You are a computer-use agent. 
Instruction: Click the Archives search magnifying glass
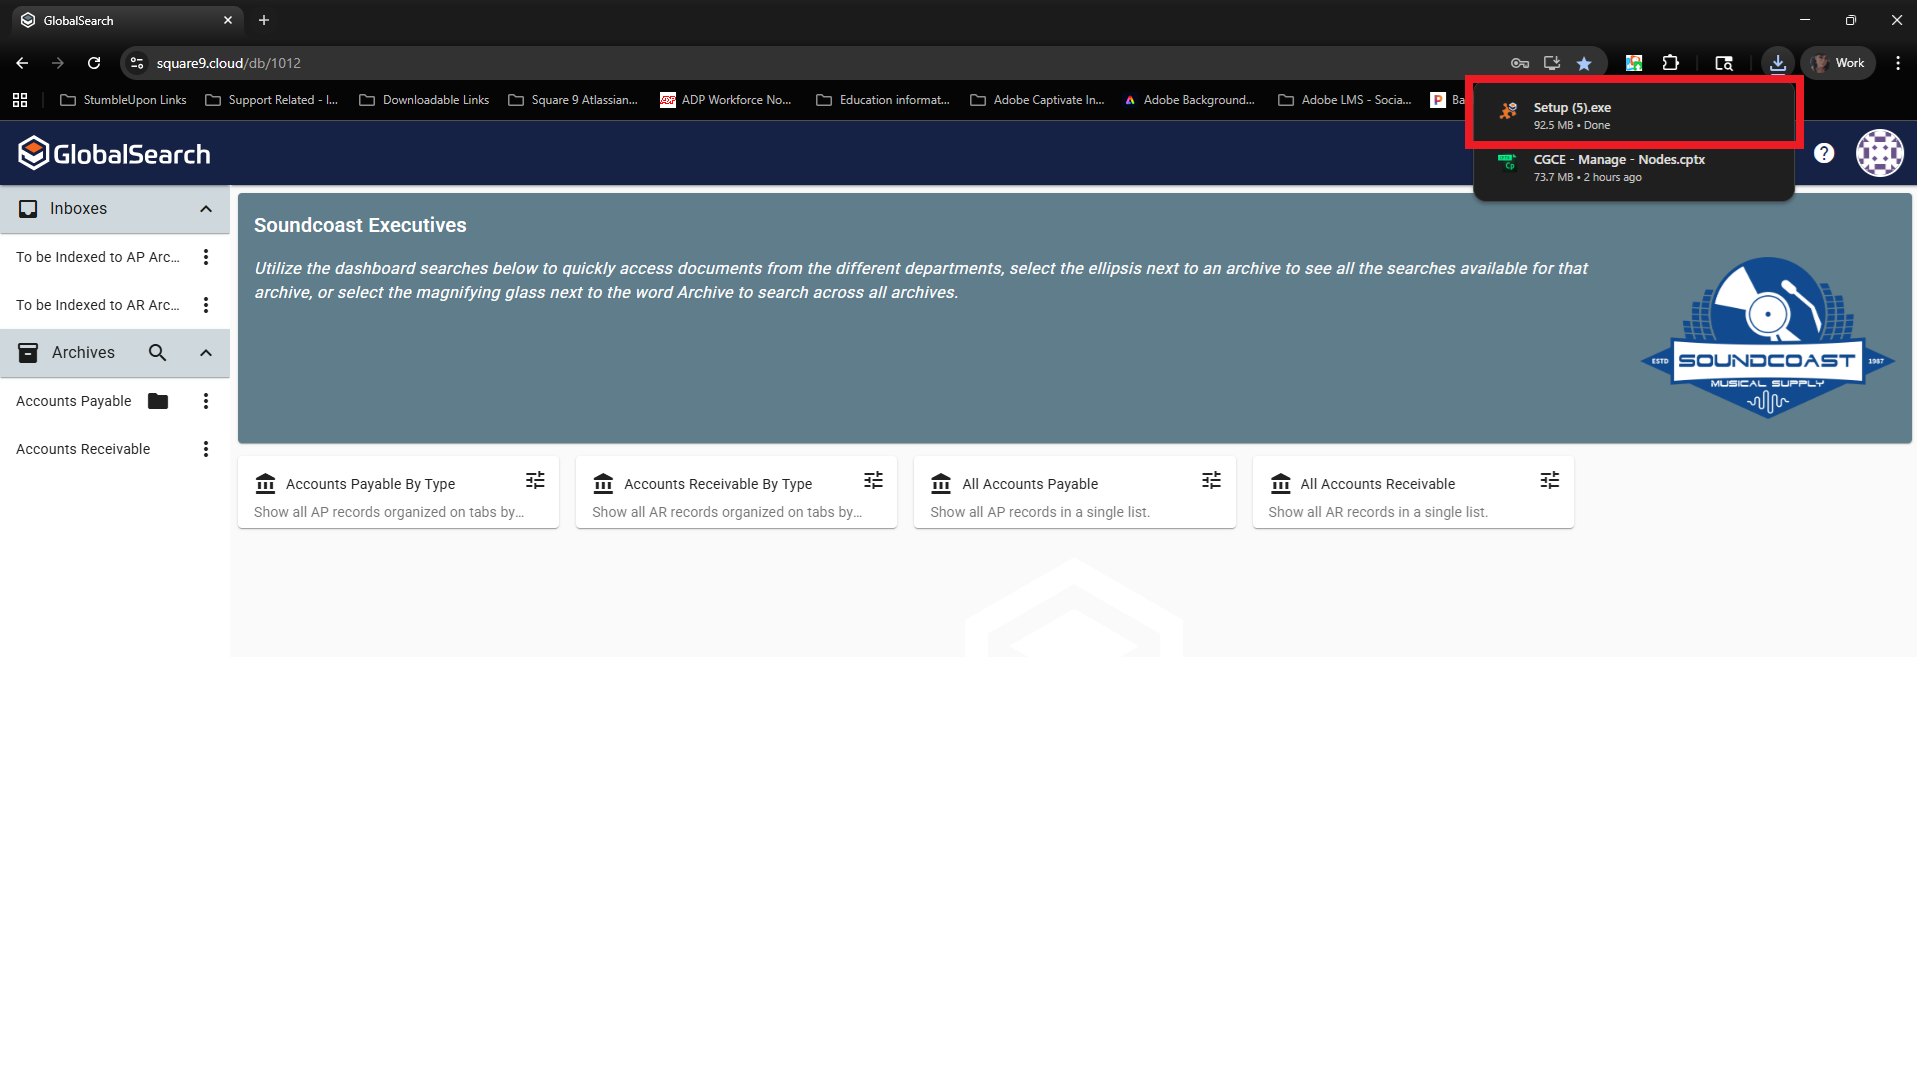click(x=157, y=353)
